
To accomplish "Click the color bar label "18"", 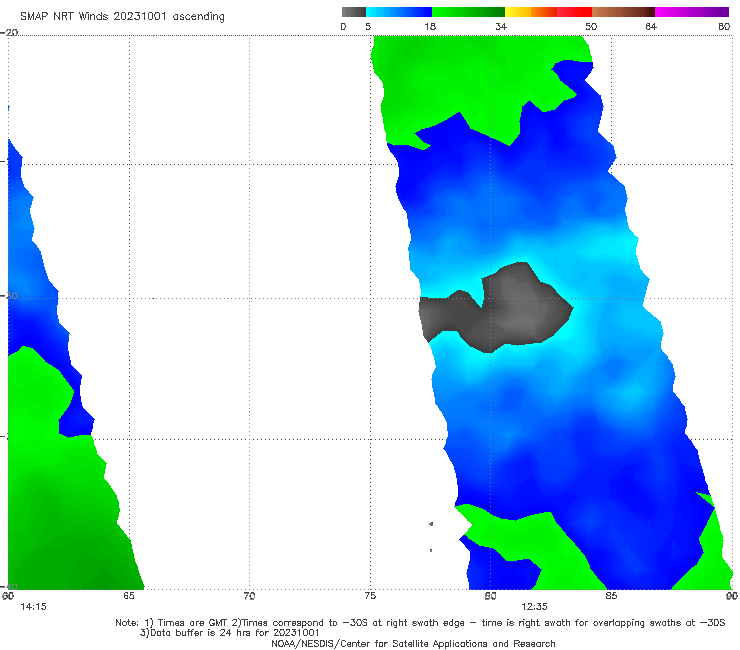I will (x=430, y=26).
